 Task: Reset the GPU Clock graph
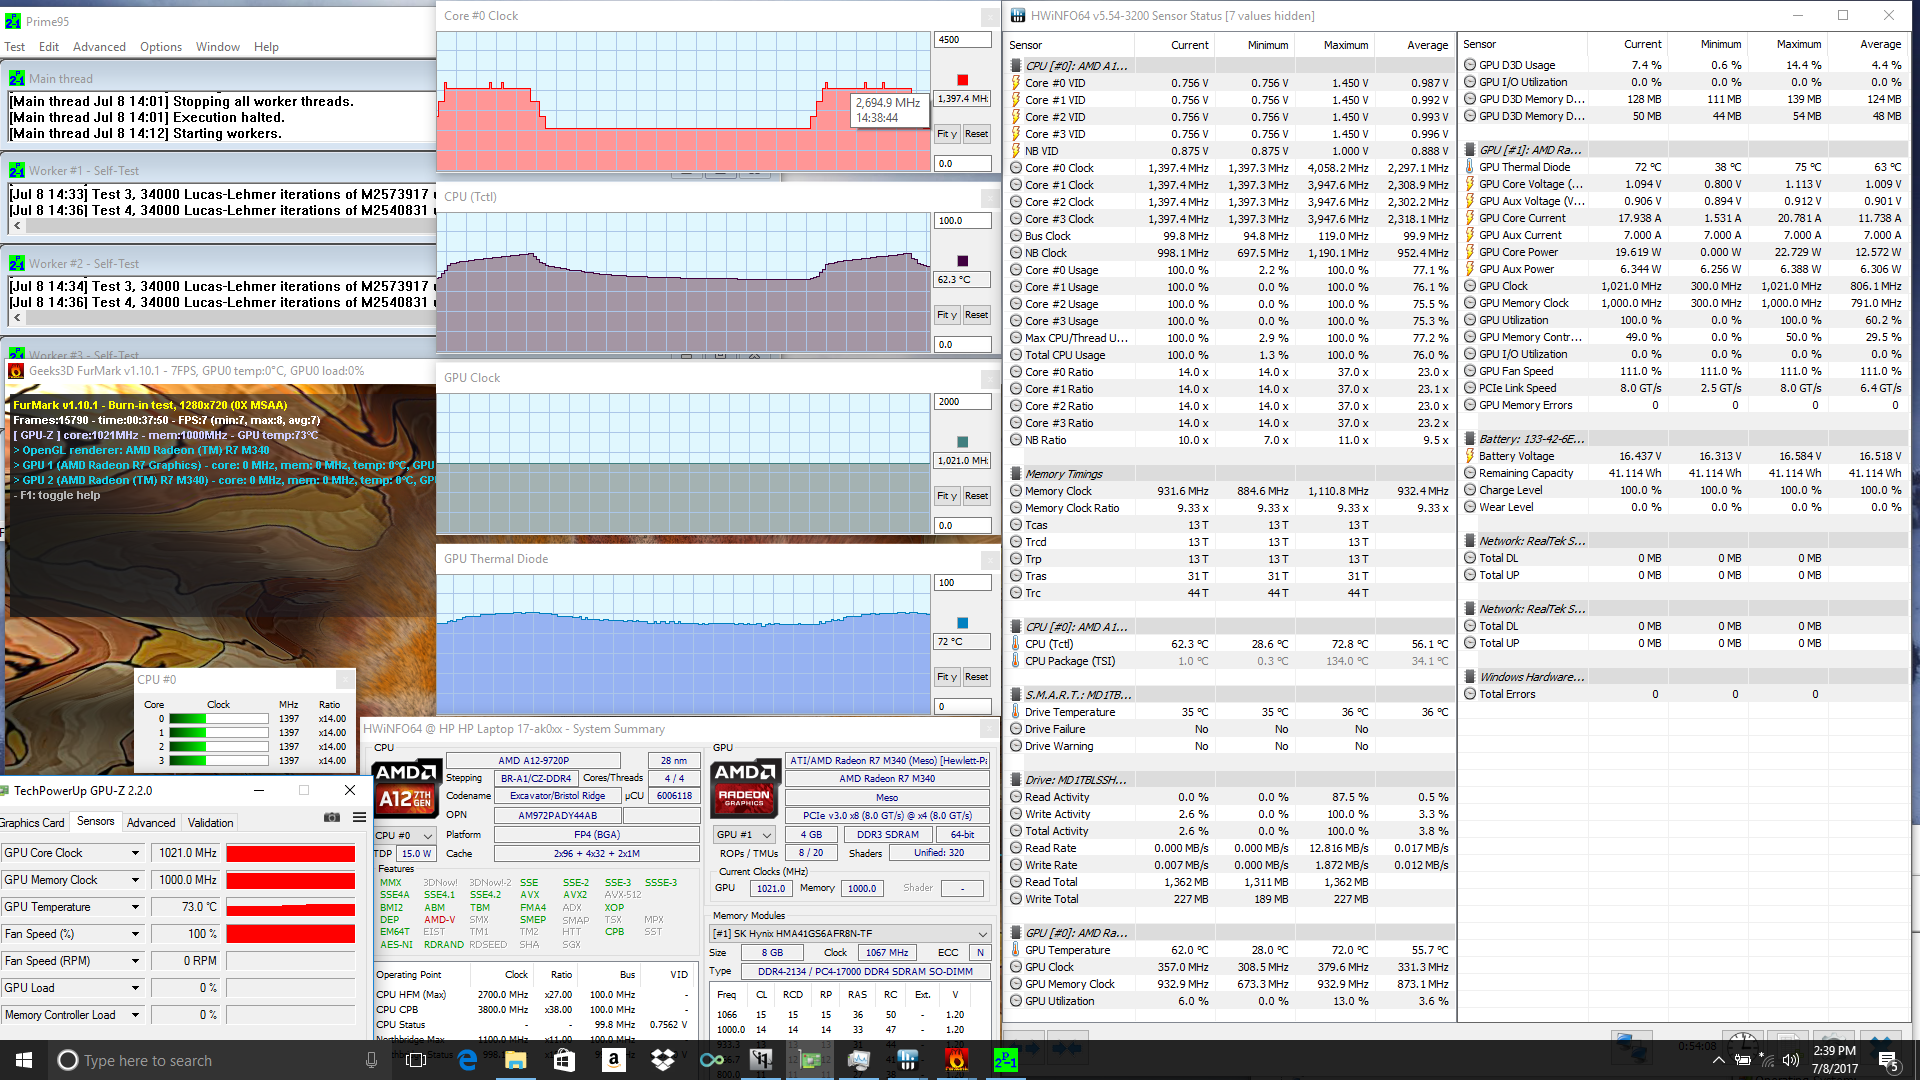(977, 496)
